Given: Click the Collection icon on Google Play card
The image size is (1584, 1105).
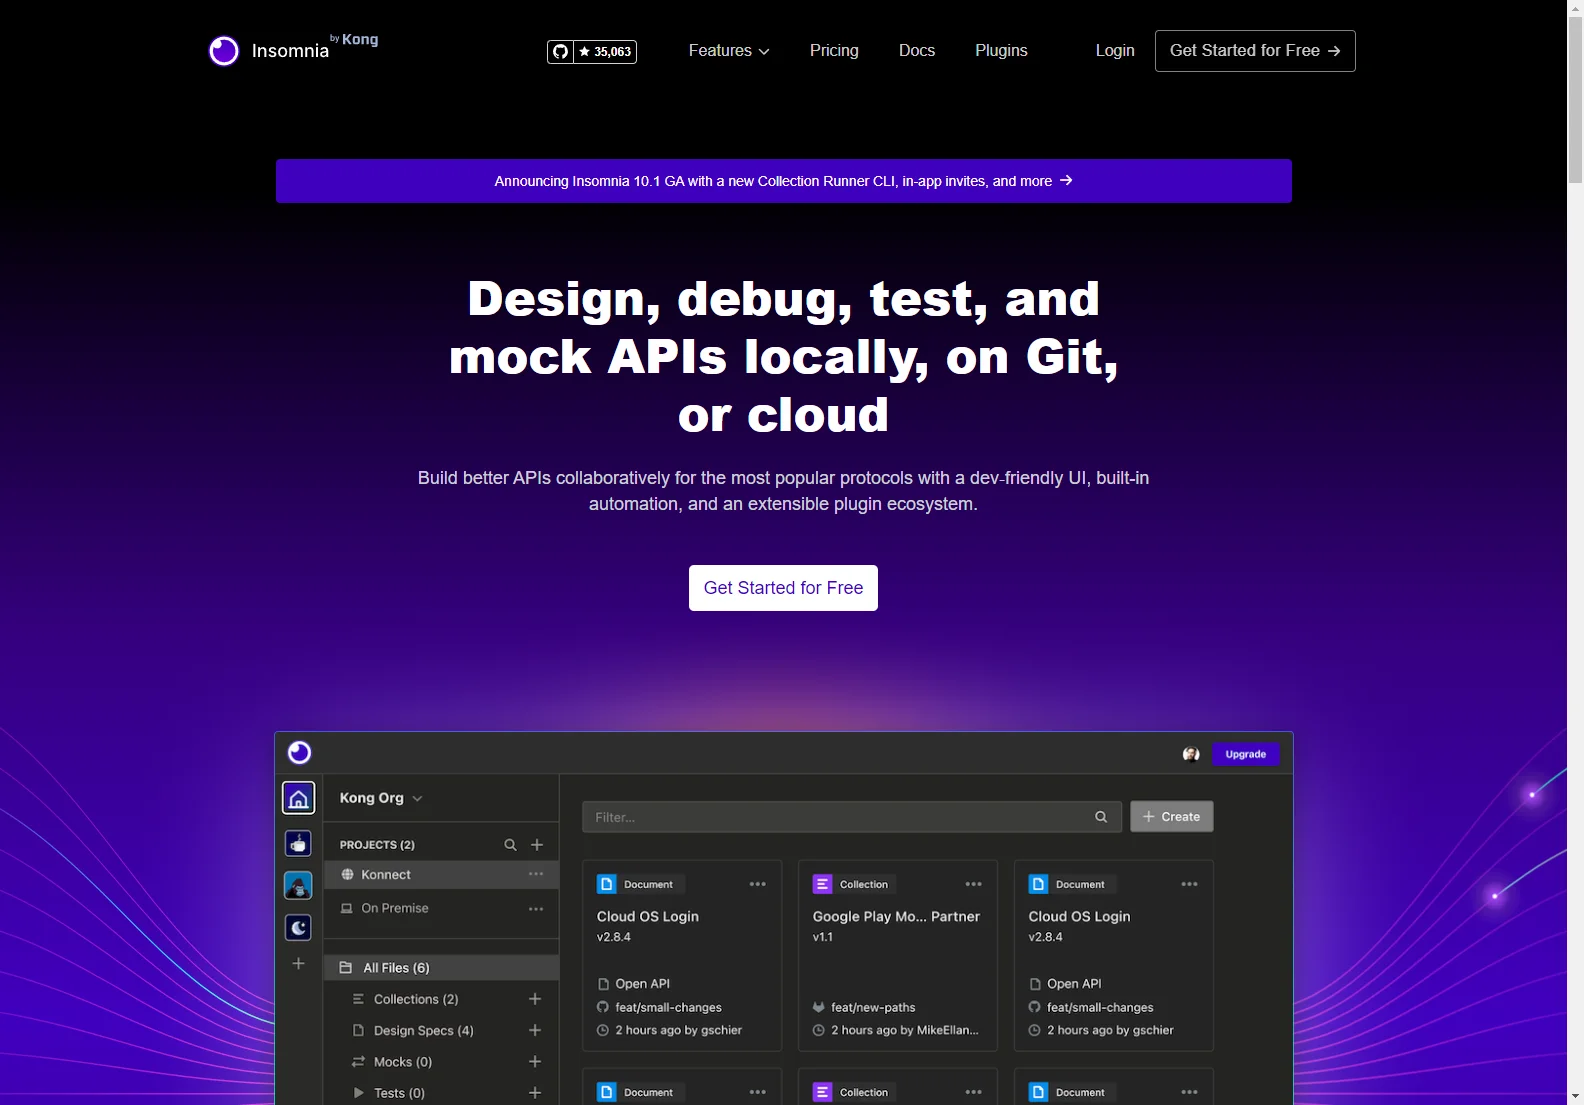Looking at the screenshot, I should [x=823, y=884].
